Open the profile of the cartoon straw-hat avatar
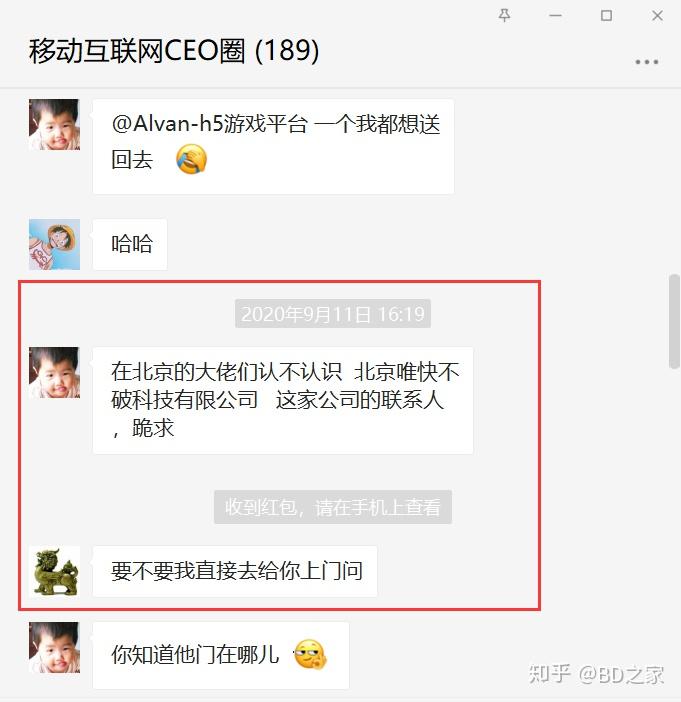 tap(54, 244)
